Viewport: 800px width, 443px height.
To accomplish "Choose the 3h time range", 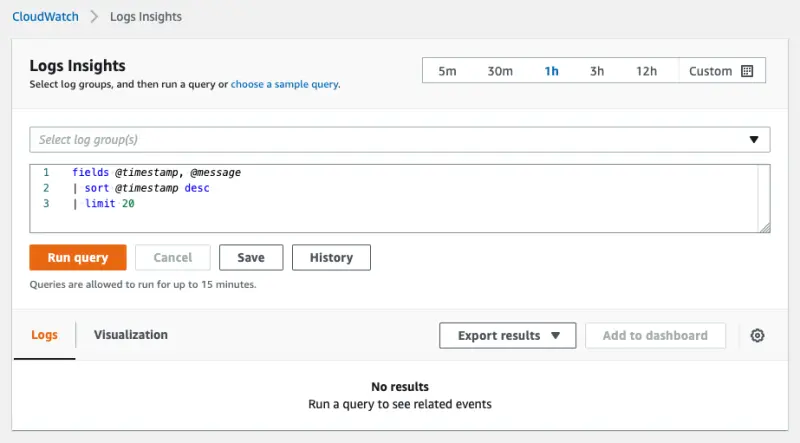I will click(597, 71).
